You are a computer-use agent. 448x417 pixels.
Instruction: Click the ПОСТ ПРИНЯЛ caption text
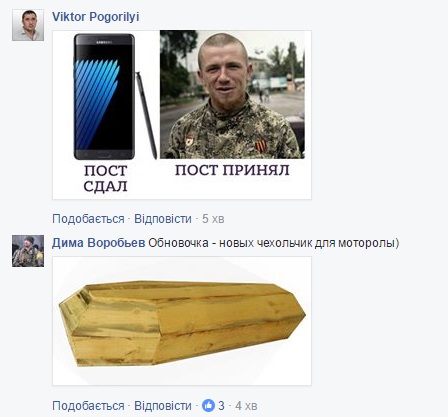coord(232,170)
